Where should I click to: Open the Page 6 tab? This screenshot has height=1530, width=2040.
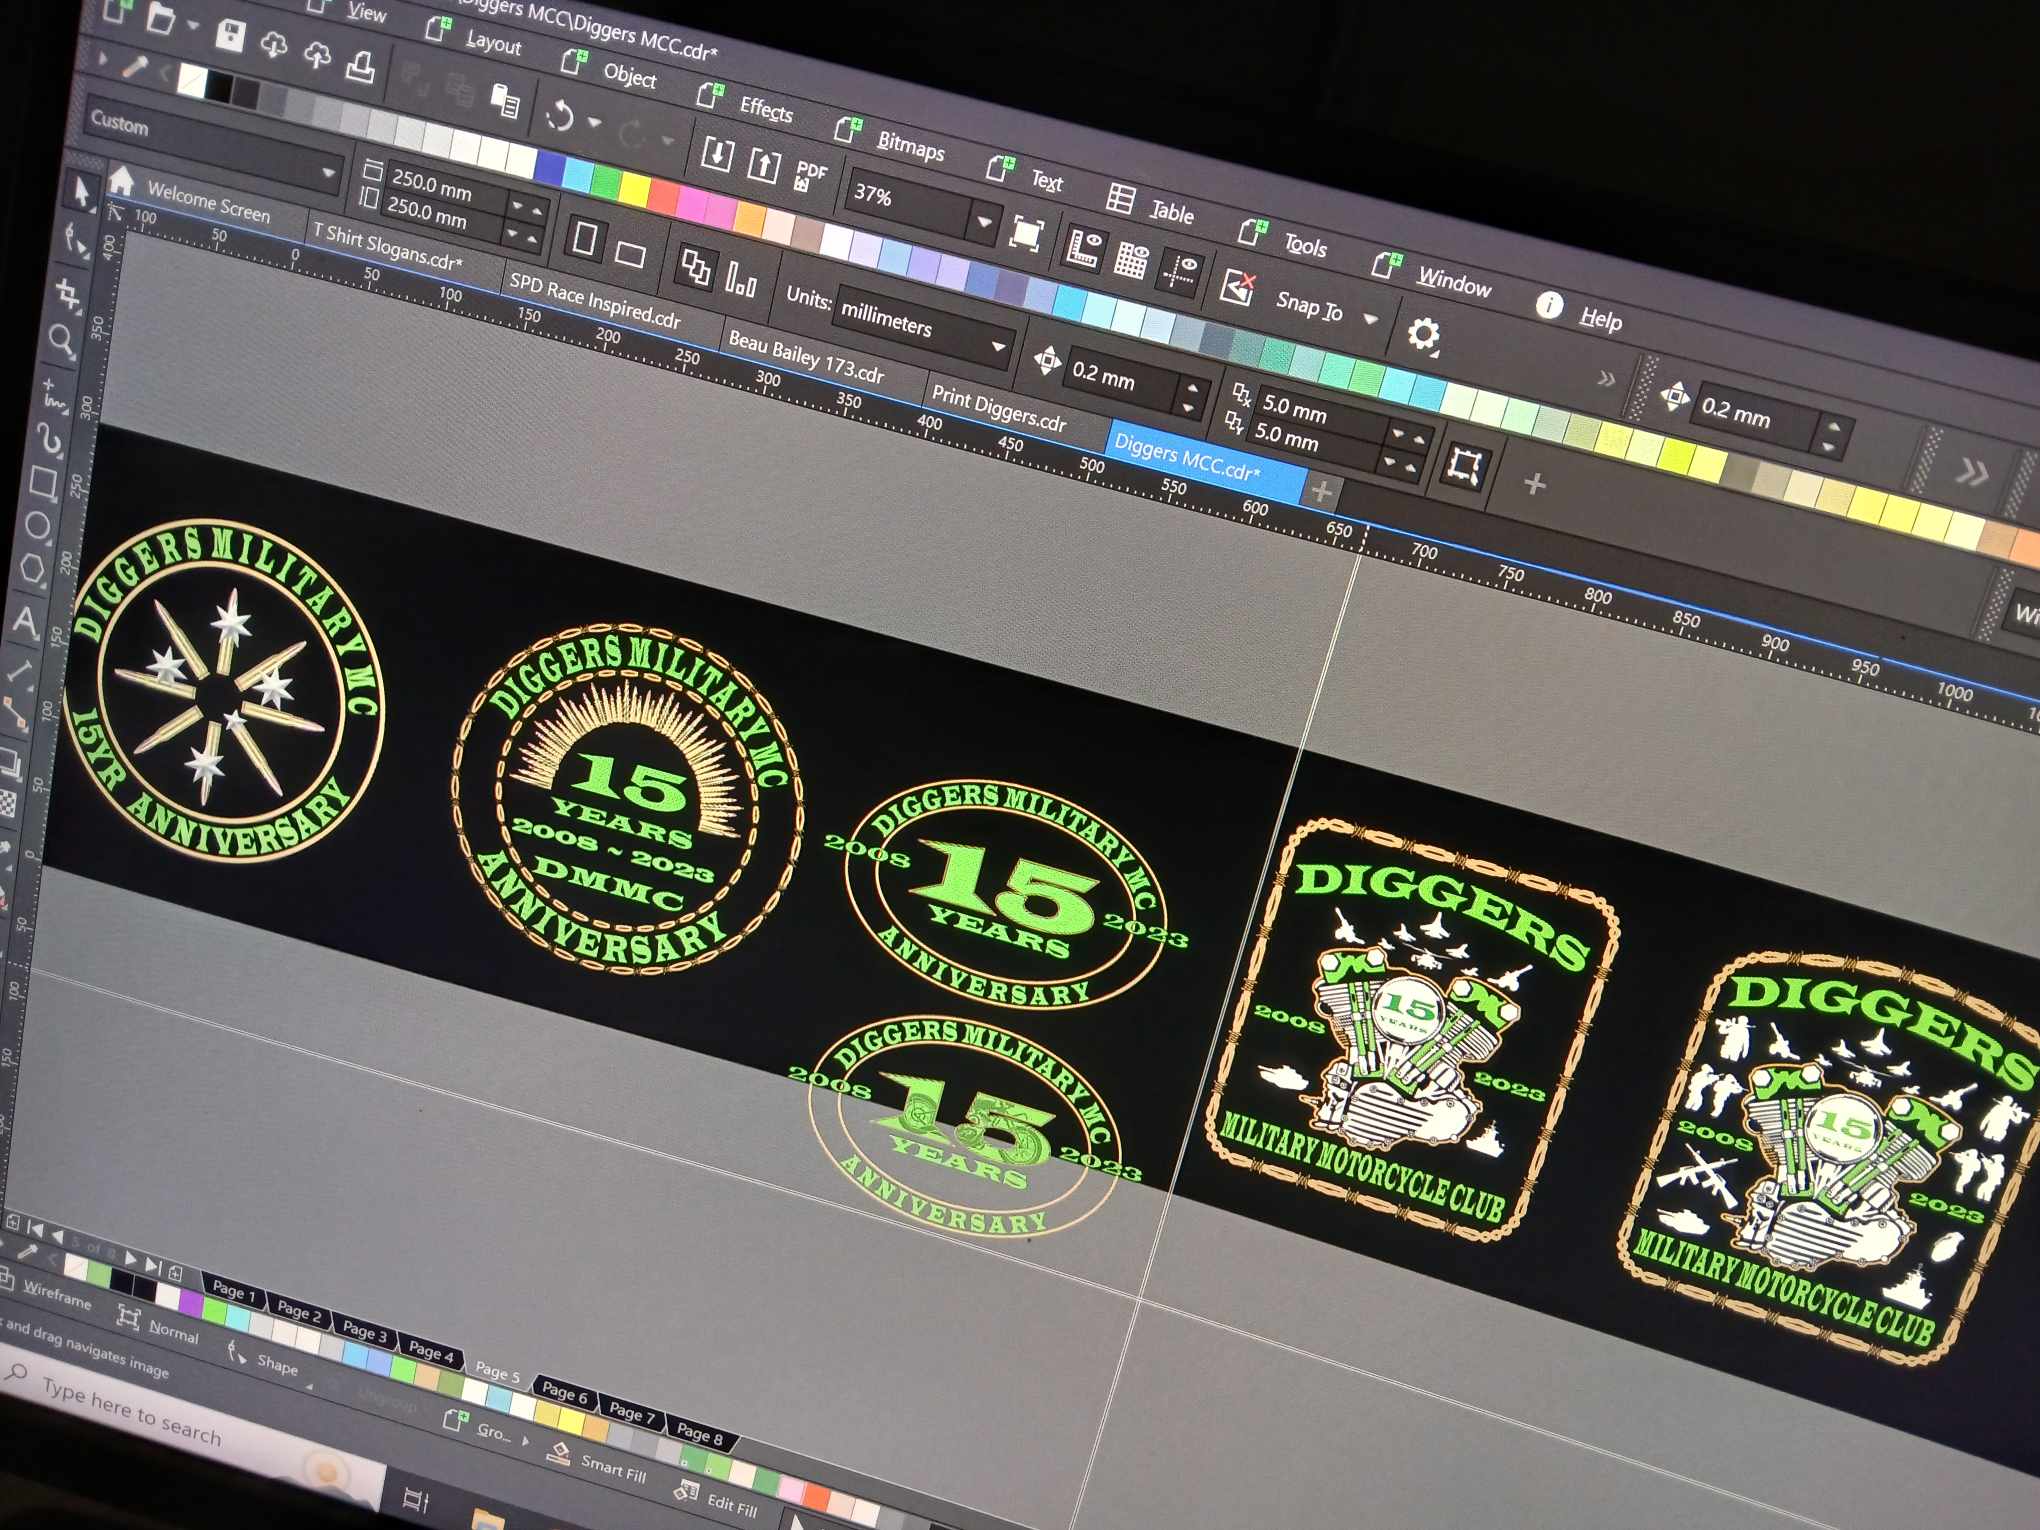[x=564, y=1391]
